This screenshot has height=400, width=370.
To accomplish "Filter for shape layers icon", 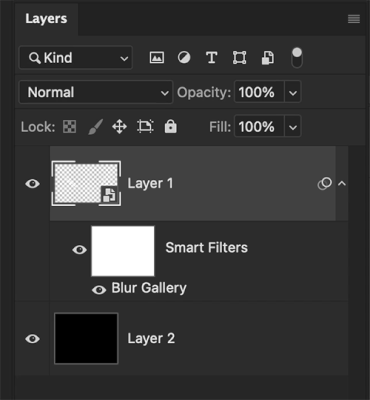I will [239, 58].
